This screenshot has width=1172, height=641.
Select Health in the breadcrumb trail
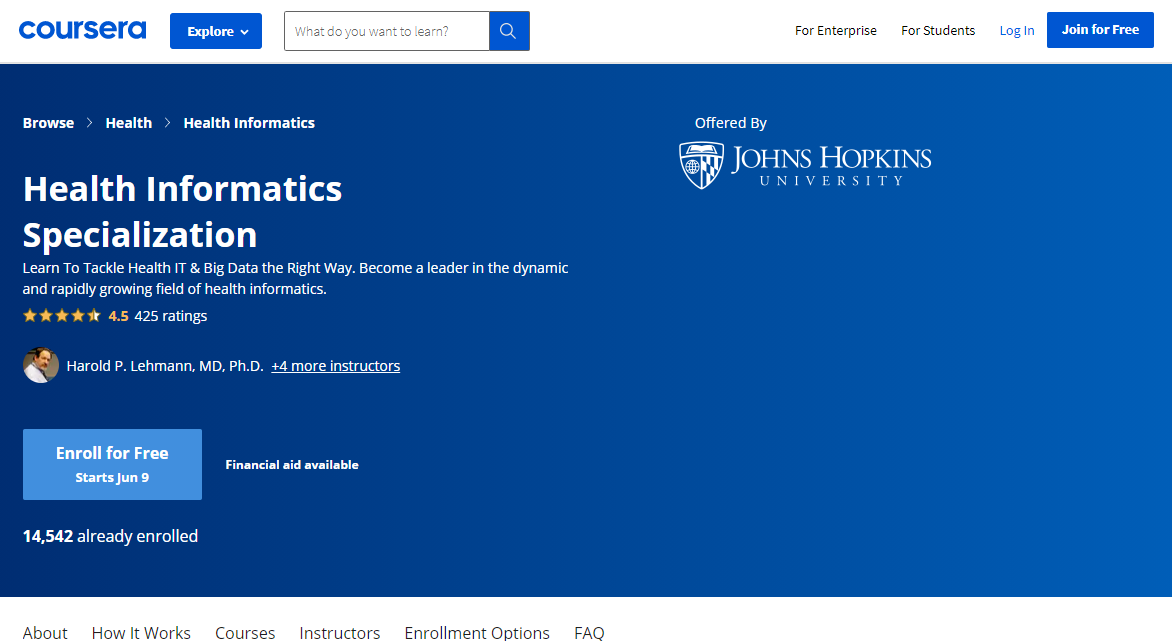pos(129,123)
